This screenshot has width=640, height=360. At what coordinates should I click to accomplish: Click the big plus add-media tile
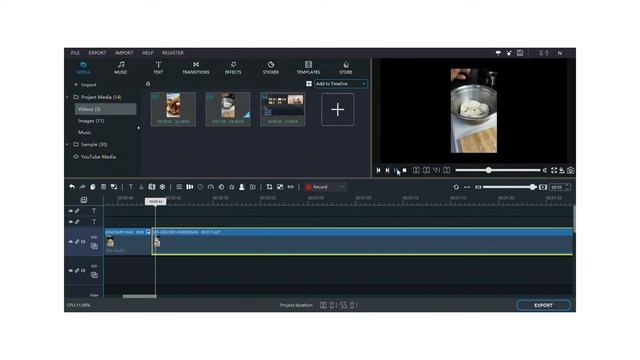tap(338, 109)
